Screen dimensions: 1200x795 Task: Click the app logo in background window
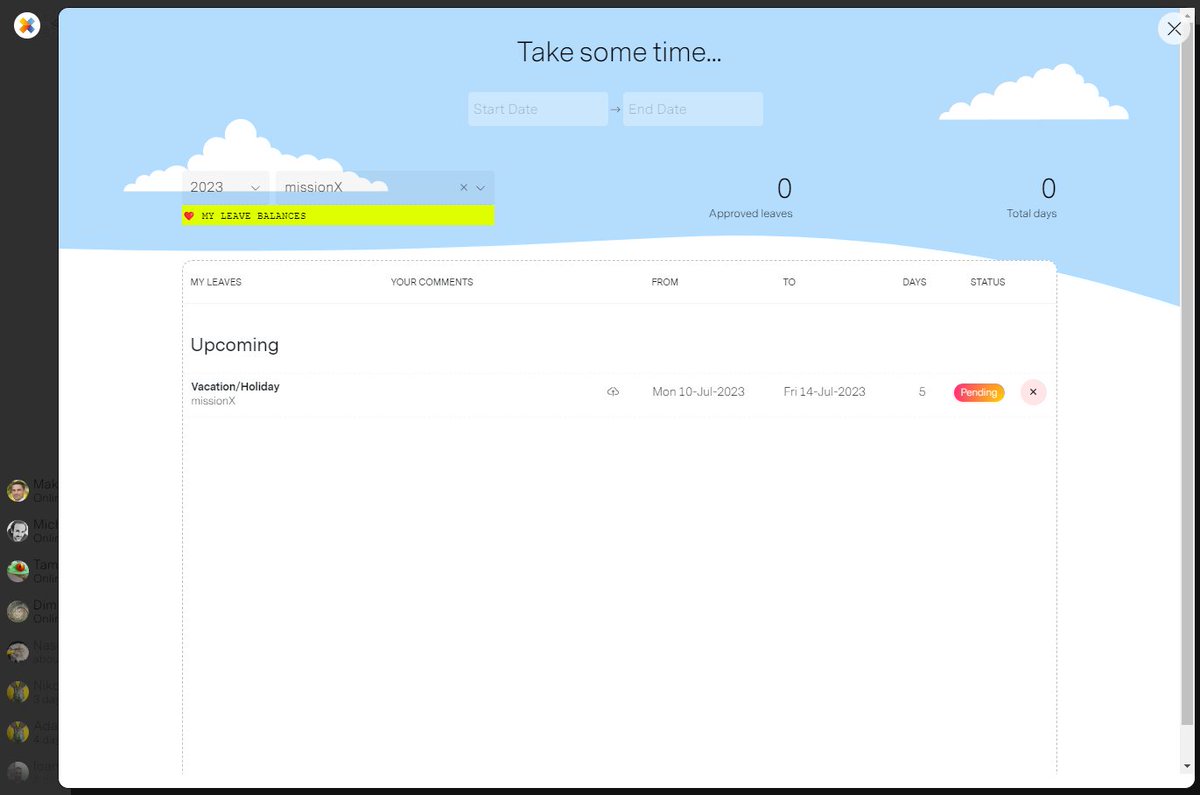(x=27, y=26)
